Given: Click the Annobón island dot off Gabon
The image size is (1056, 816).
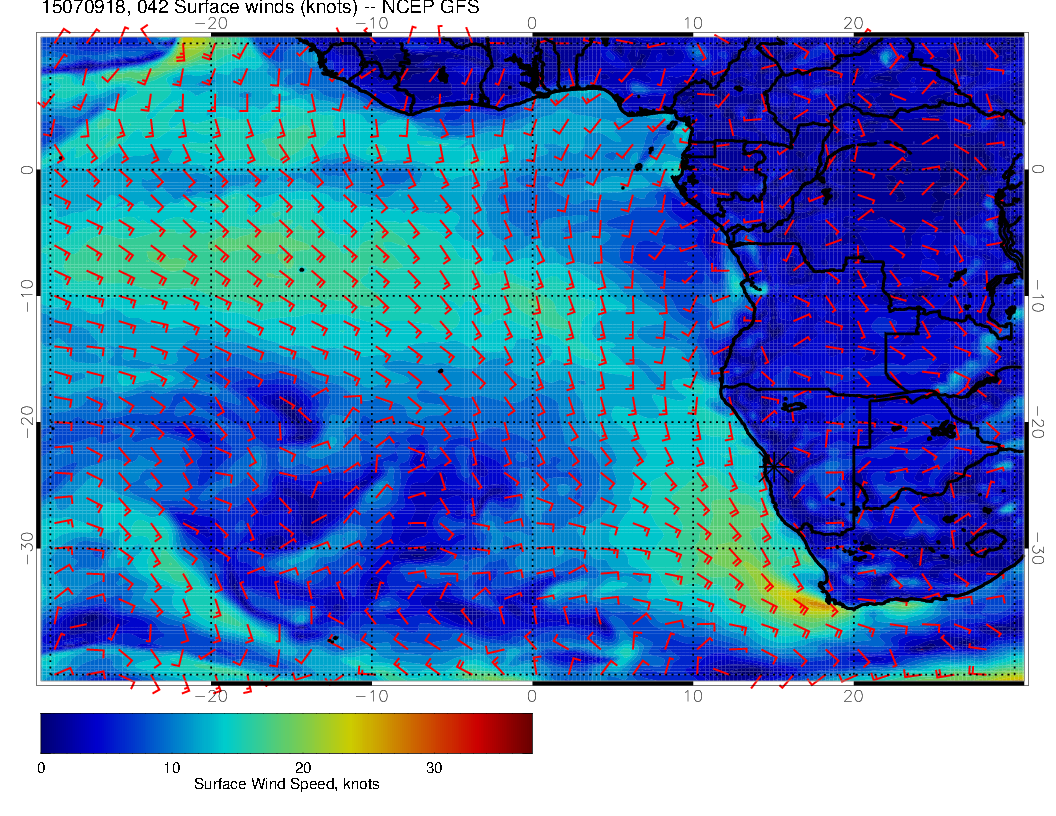Looking at the screenshot, I should (x=623, y=187).
